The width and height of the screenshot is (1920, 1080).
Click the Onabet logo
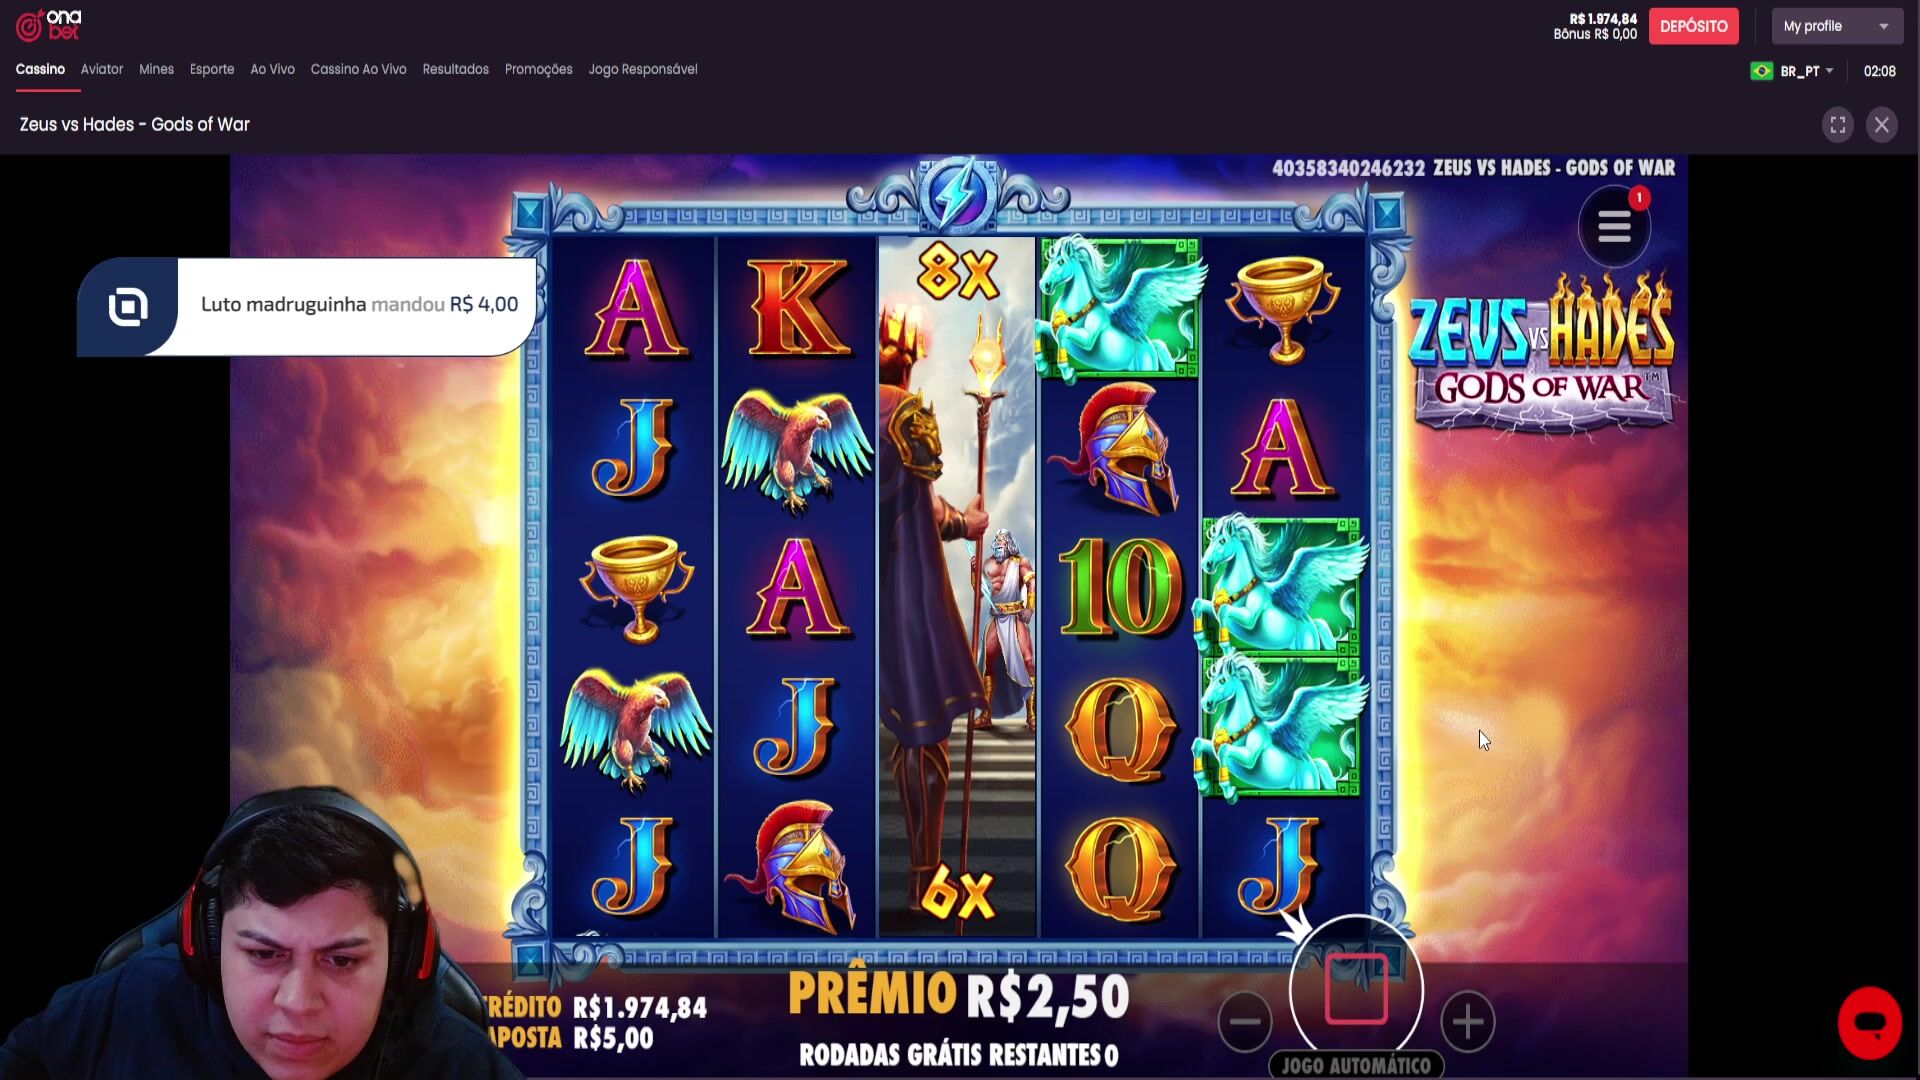(x=48, y=25)
